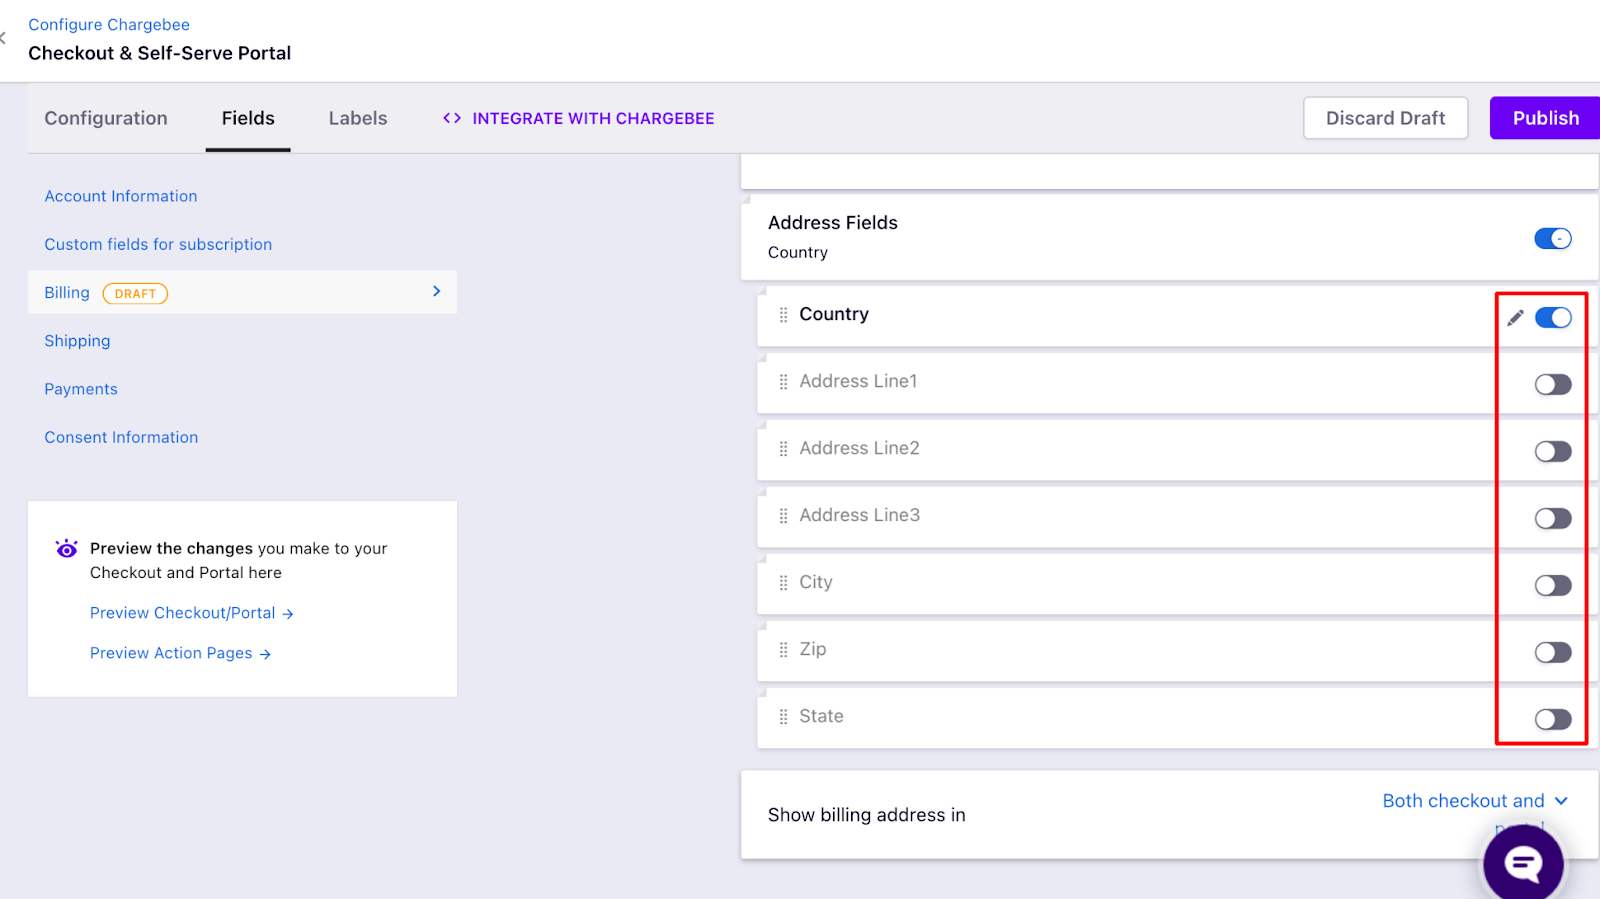Open the Labels tab
1600x899 pixels.
coord(357,118)
